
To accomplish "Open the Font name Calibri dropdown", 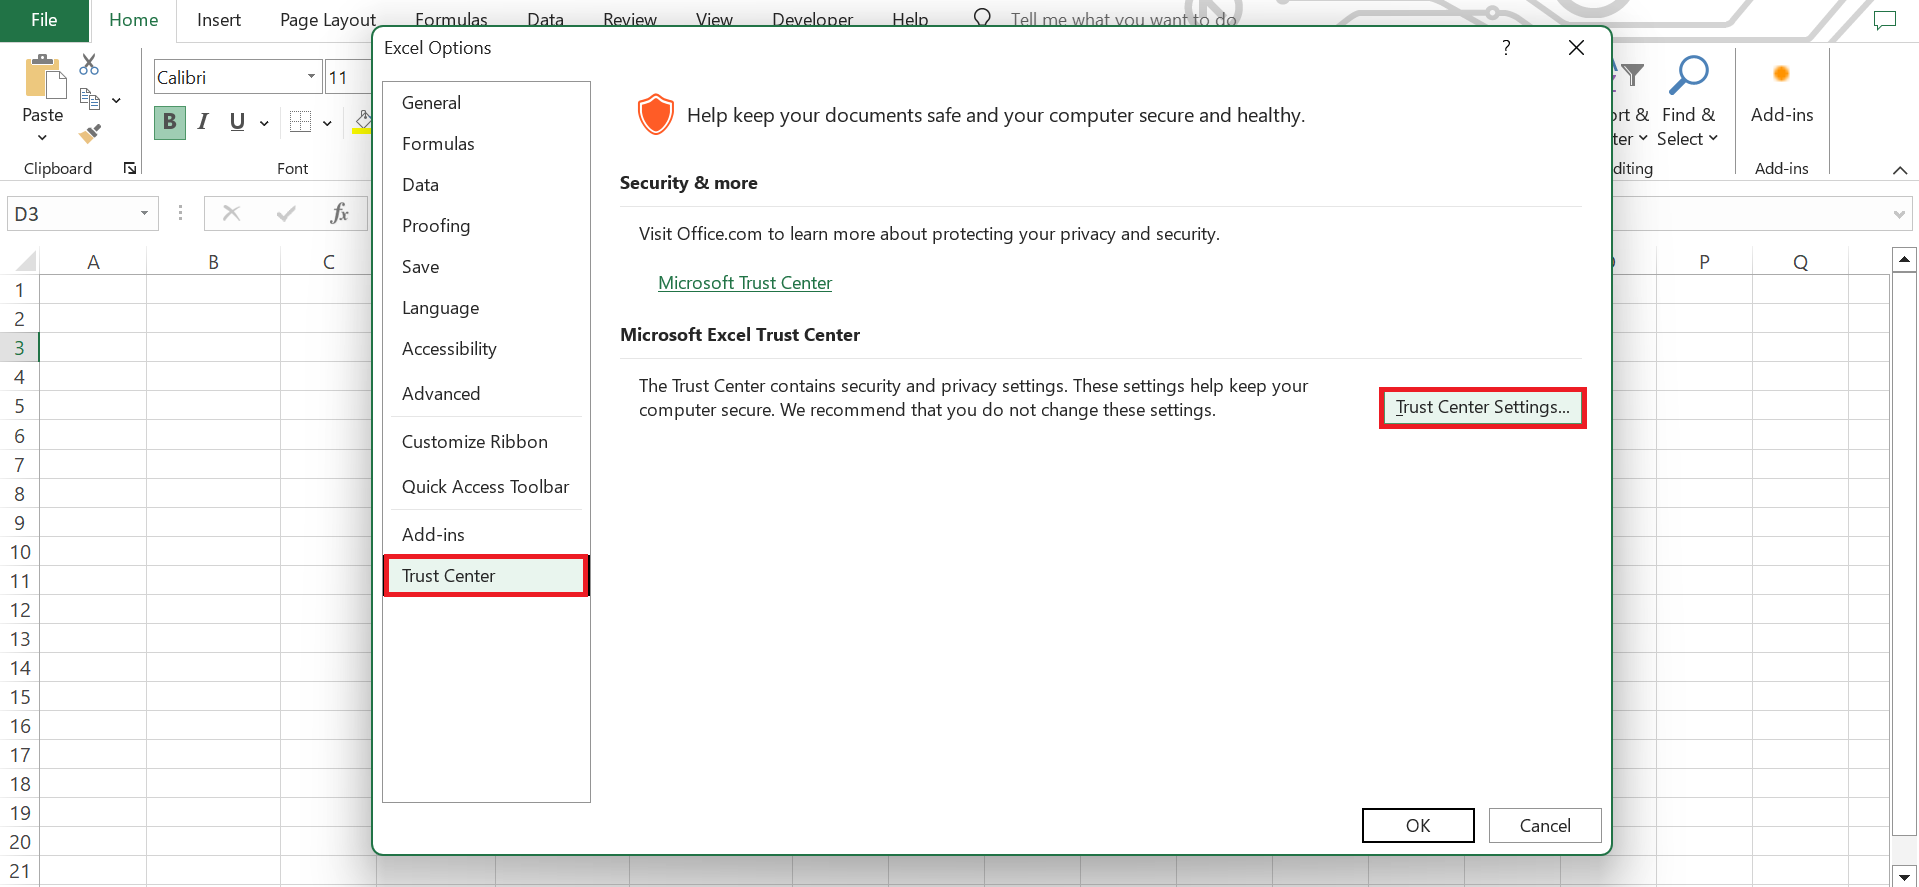I will [x=311, y=77].
